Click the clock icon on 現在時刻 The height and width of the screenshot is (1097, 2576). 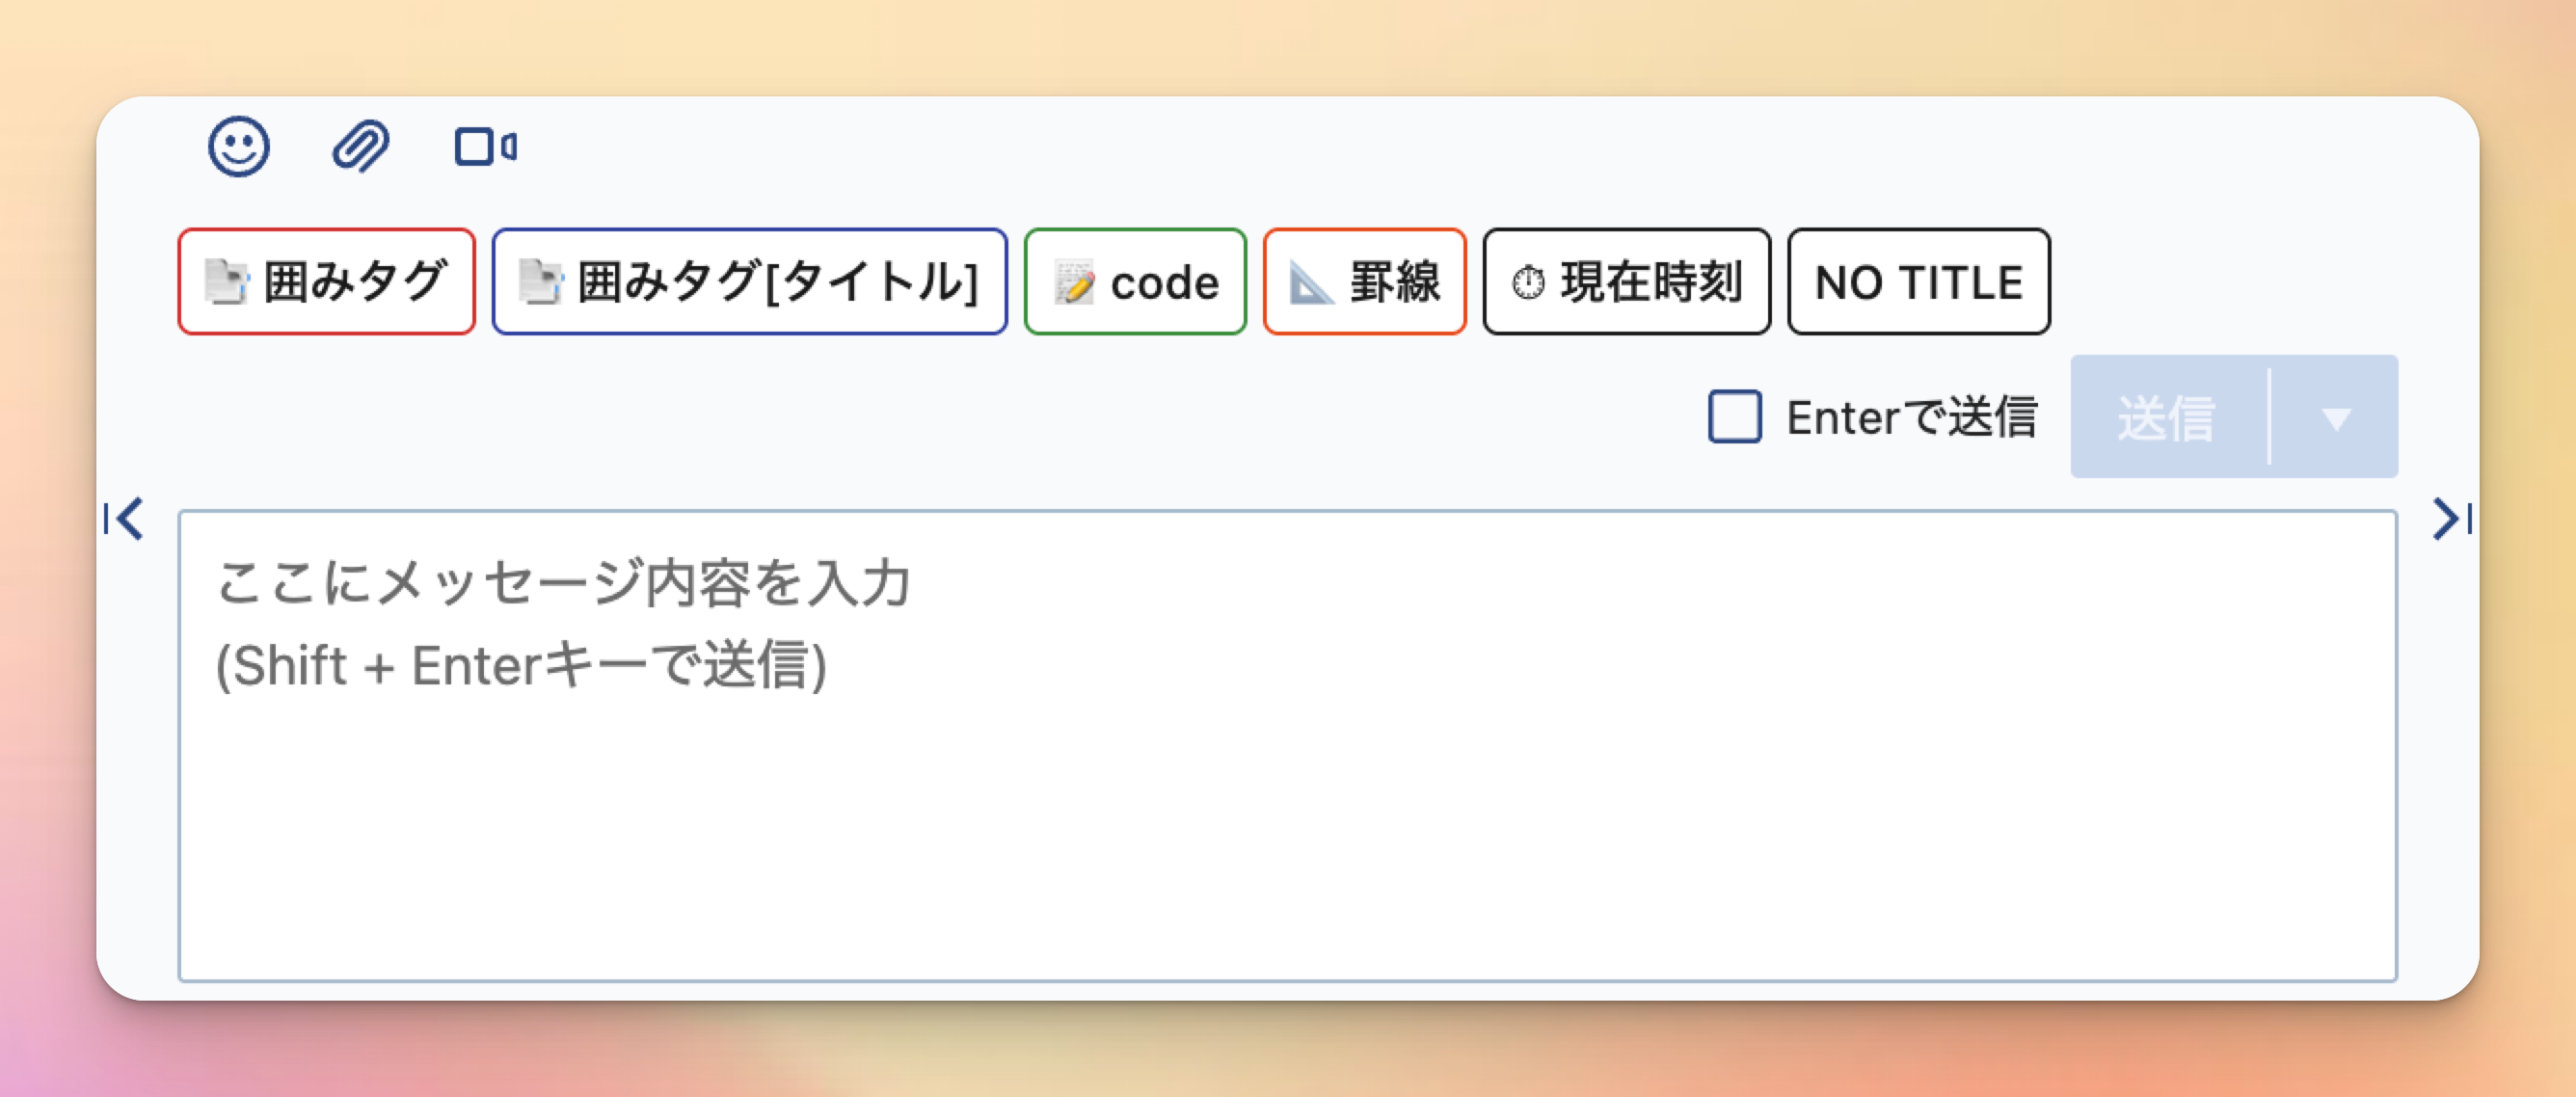1528,283
